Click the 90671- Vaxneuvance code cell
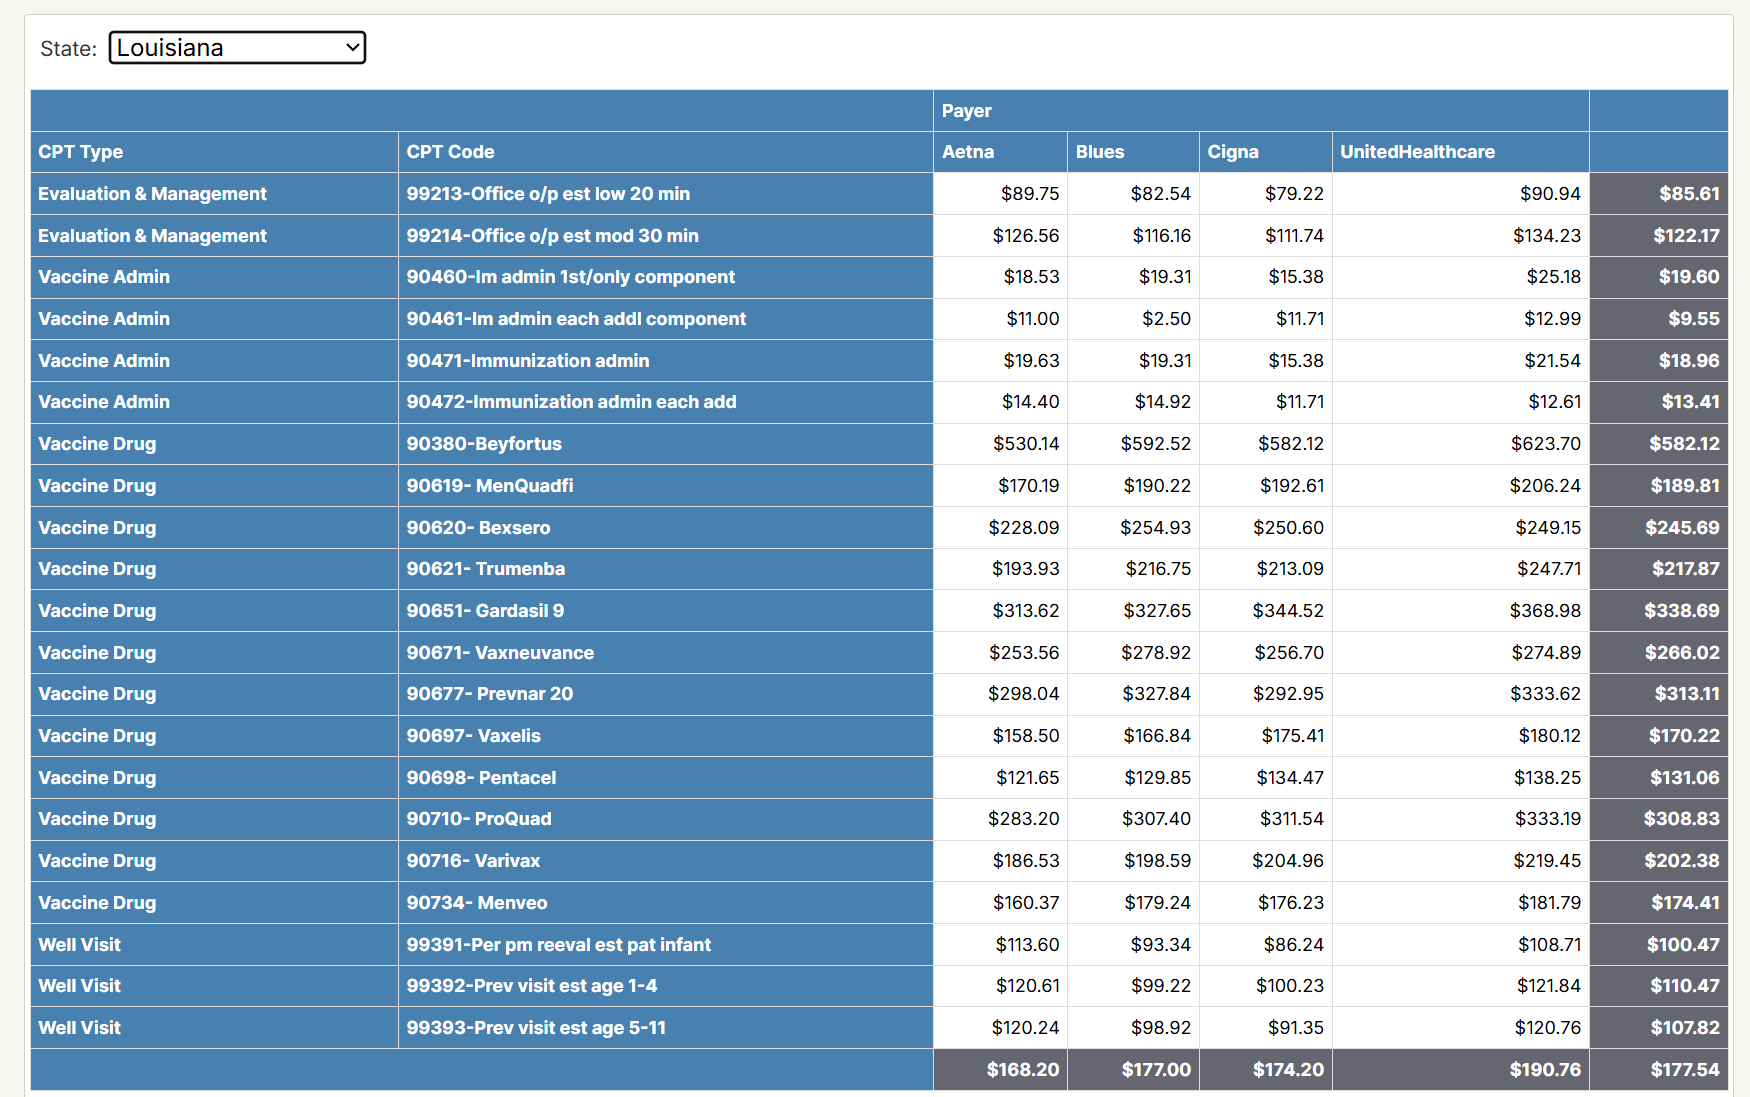Image resolution: width=1750 pixels, height=1097 pixels. pyautogui.click(x=666, y=653)
